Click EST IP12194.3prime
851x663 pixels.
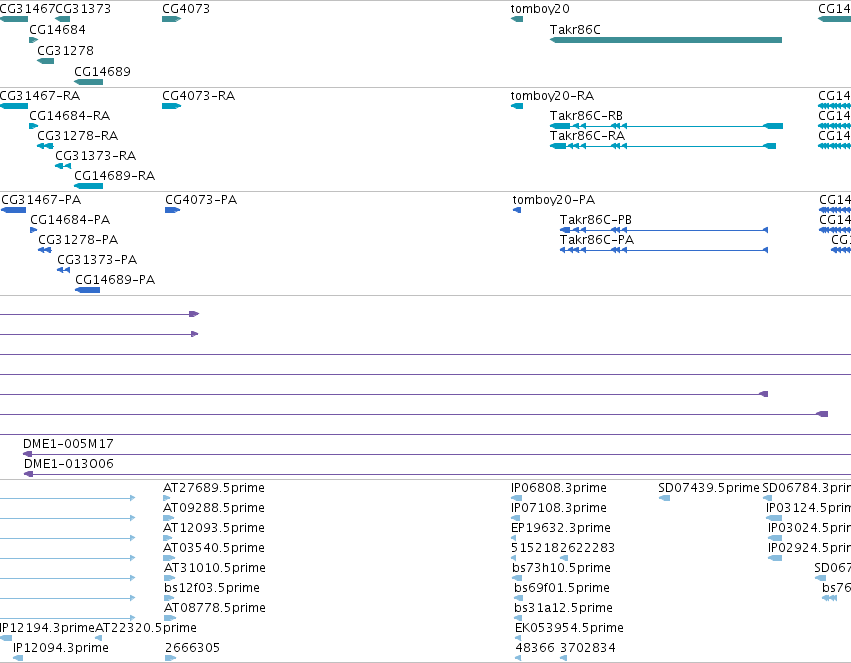coord(6,638)
